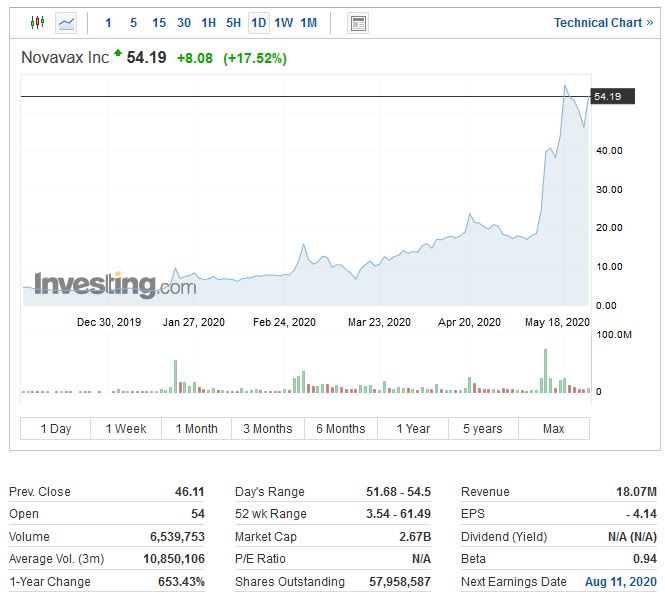Show the Max range
Viewport: 665px width, 603px height.
point(553,429)
